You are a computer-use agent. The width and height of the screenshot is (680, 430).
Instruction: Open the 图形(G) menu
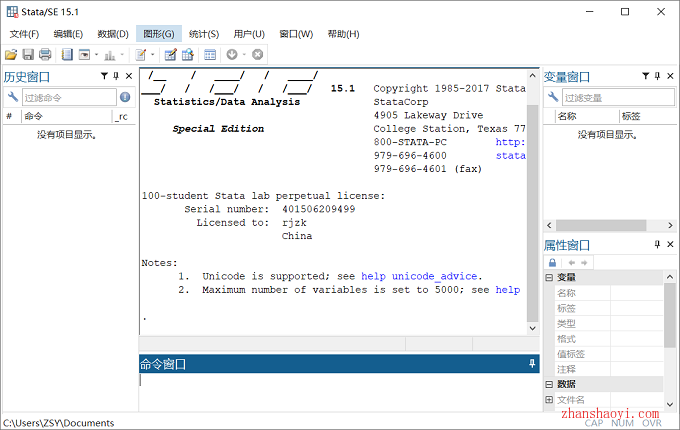pyautogui.click(x=159, y=34)
